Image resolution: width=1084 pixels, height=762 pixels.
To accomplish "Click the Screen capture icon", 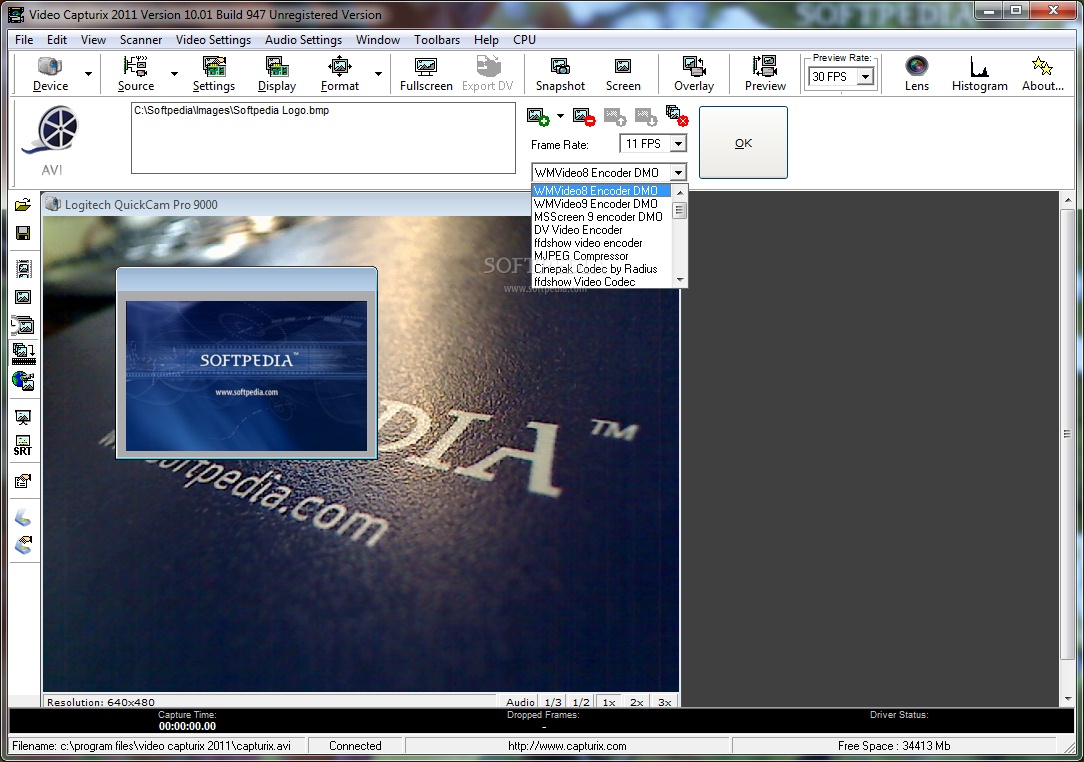I will pyautogui.click(x=623, y=74).
